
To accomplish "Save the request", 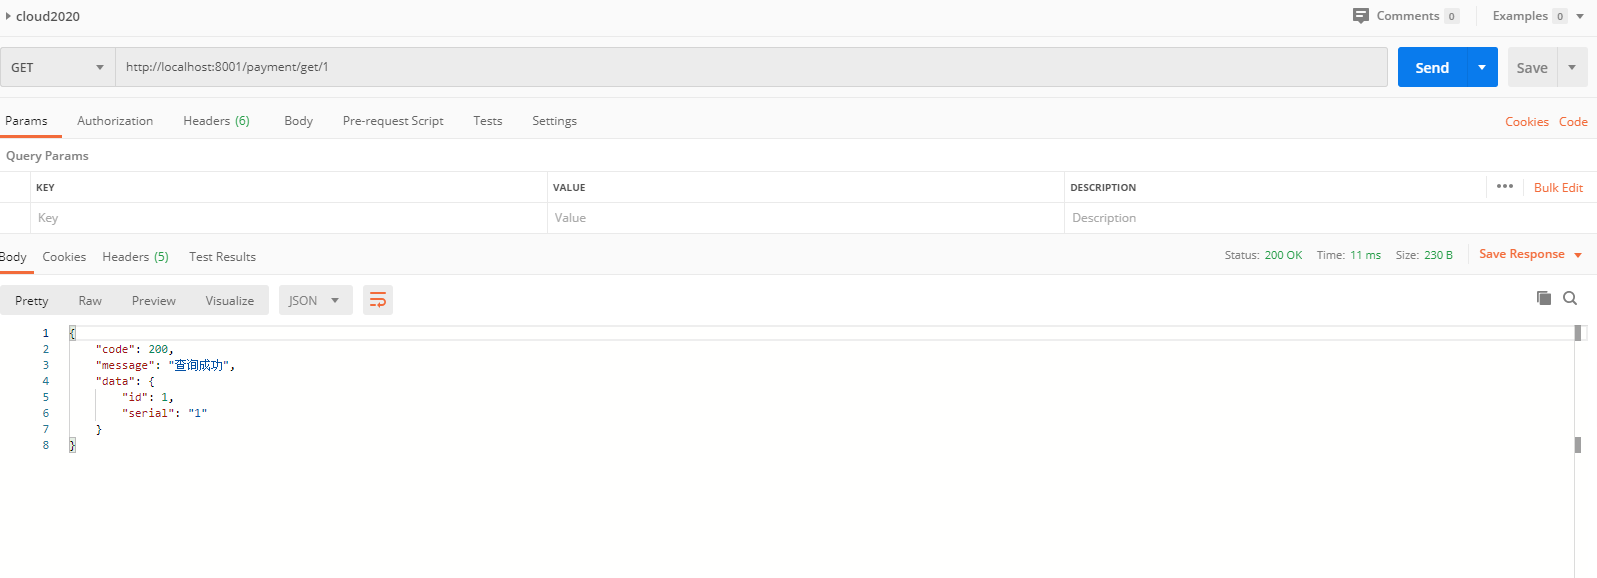I will [x=1532, y=68].
